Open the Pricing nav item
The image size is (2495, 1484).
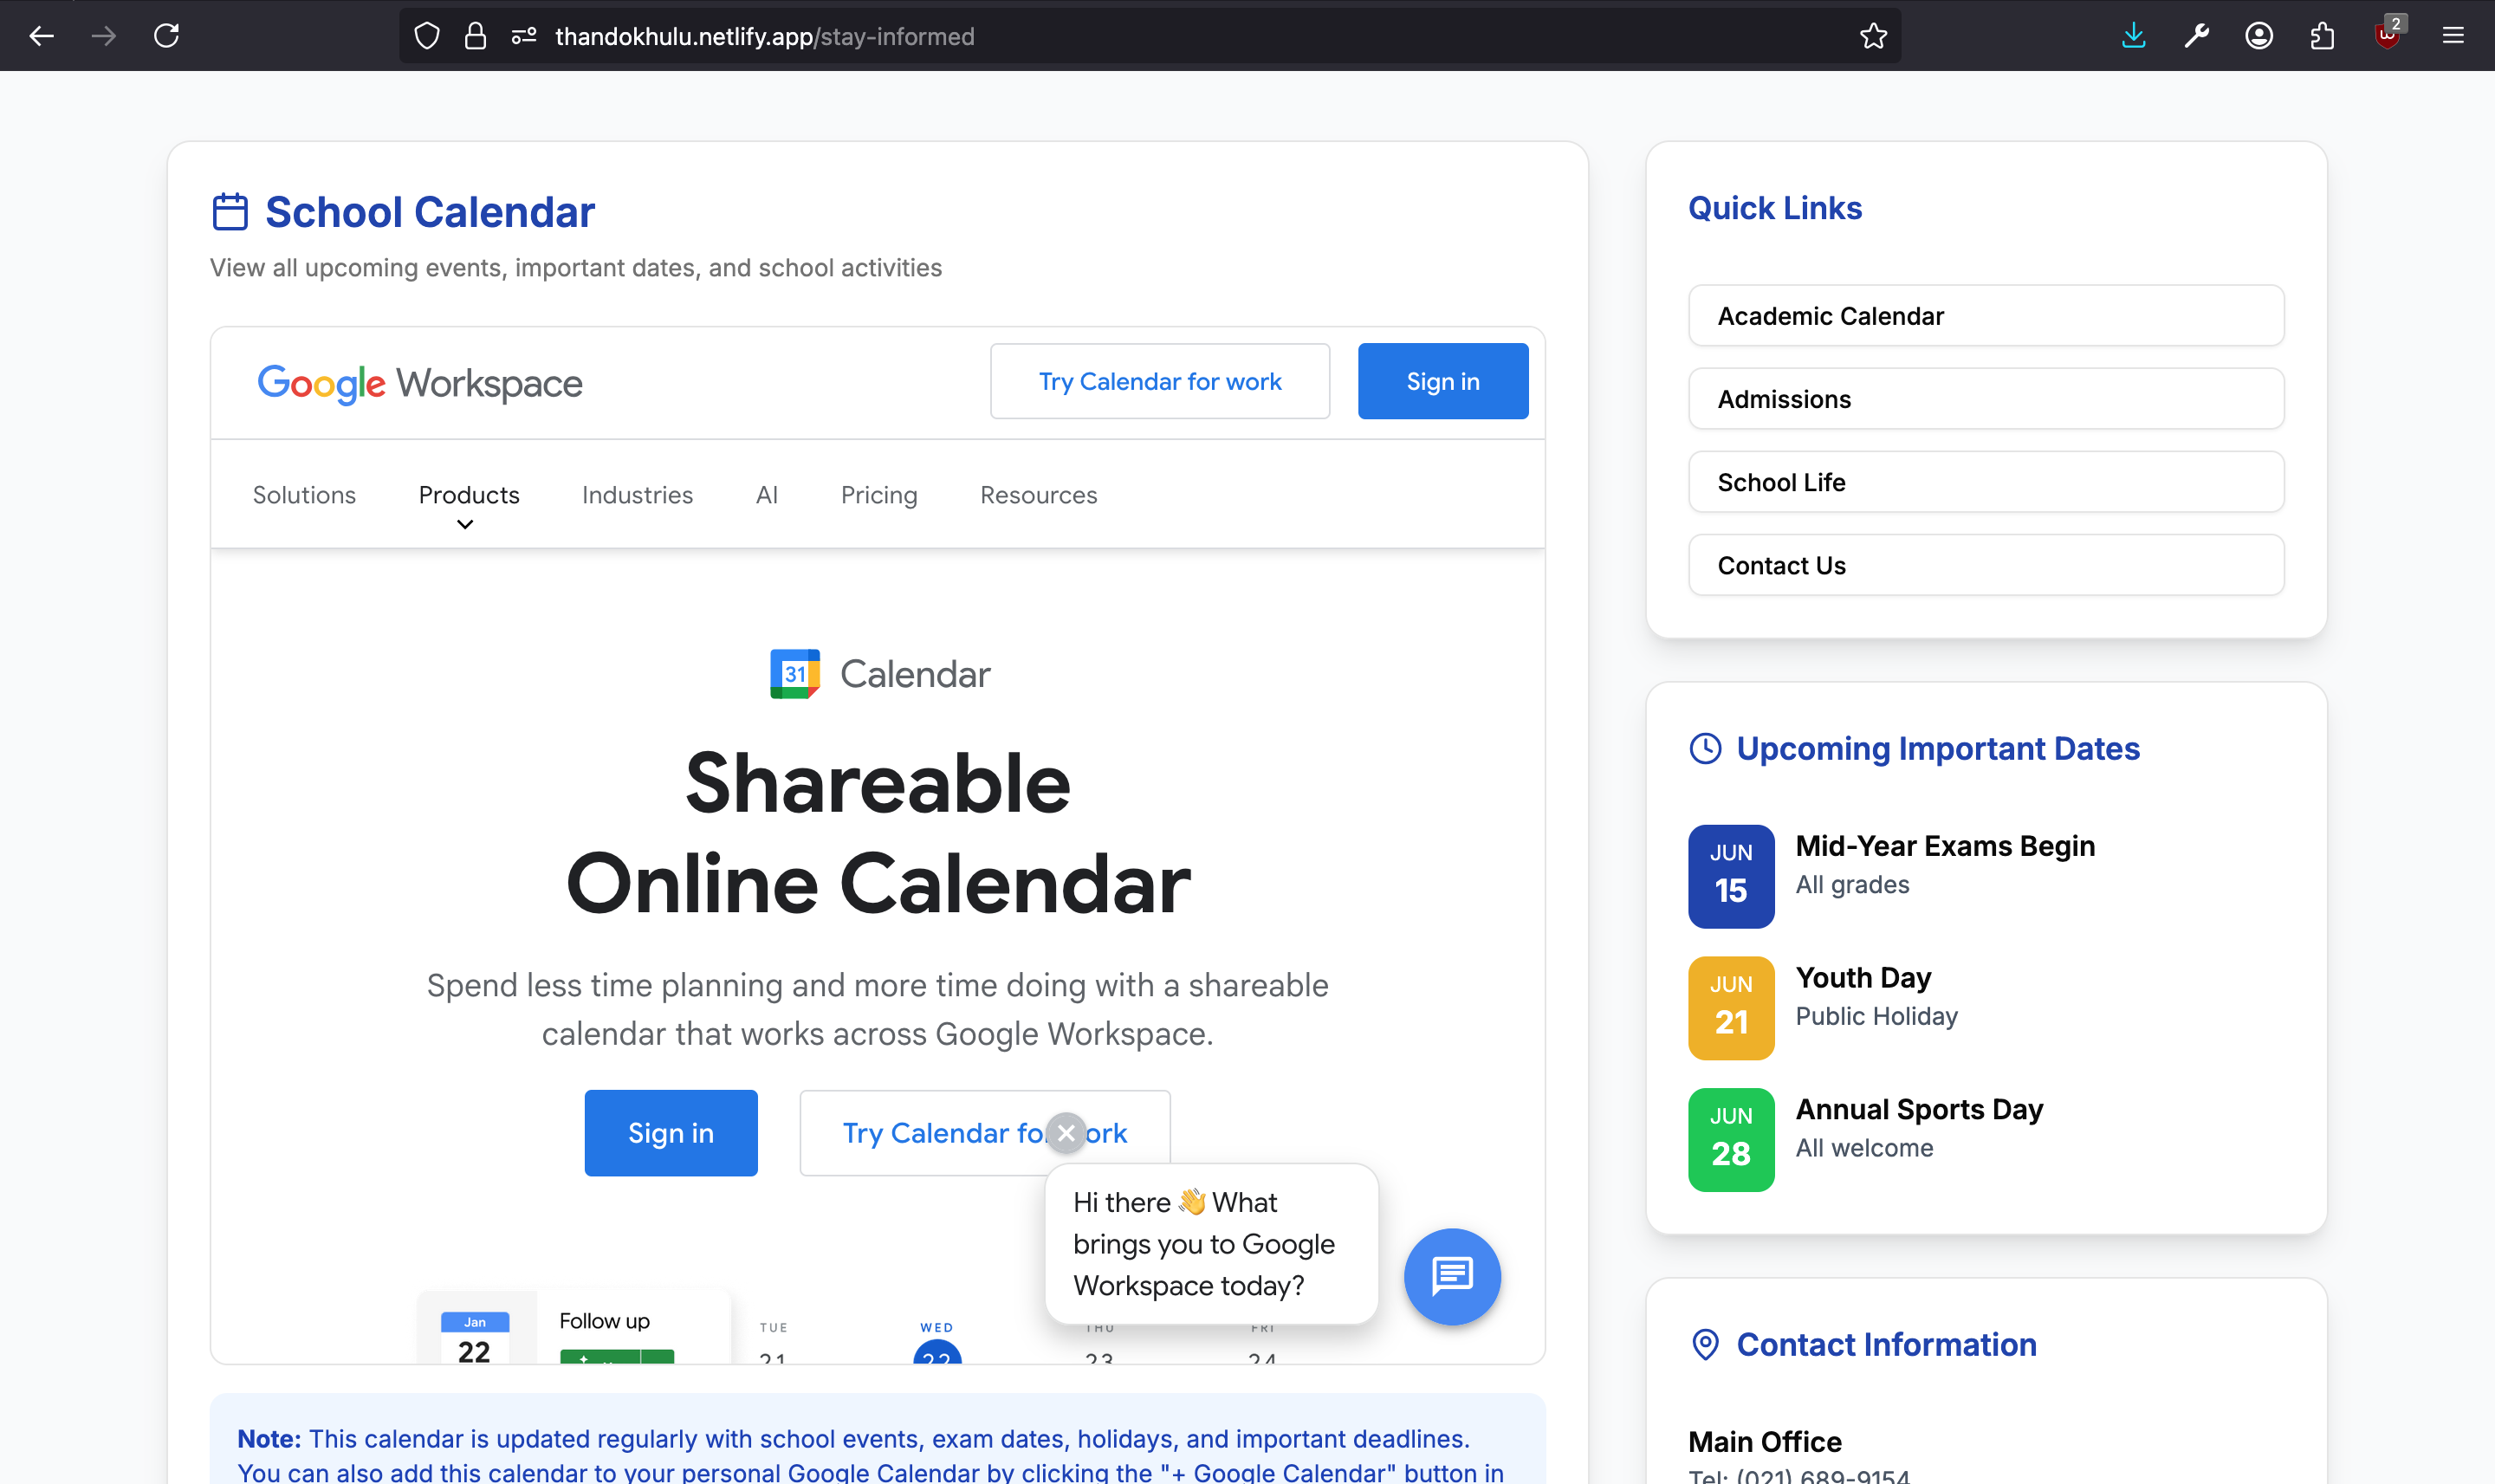879,495
